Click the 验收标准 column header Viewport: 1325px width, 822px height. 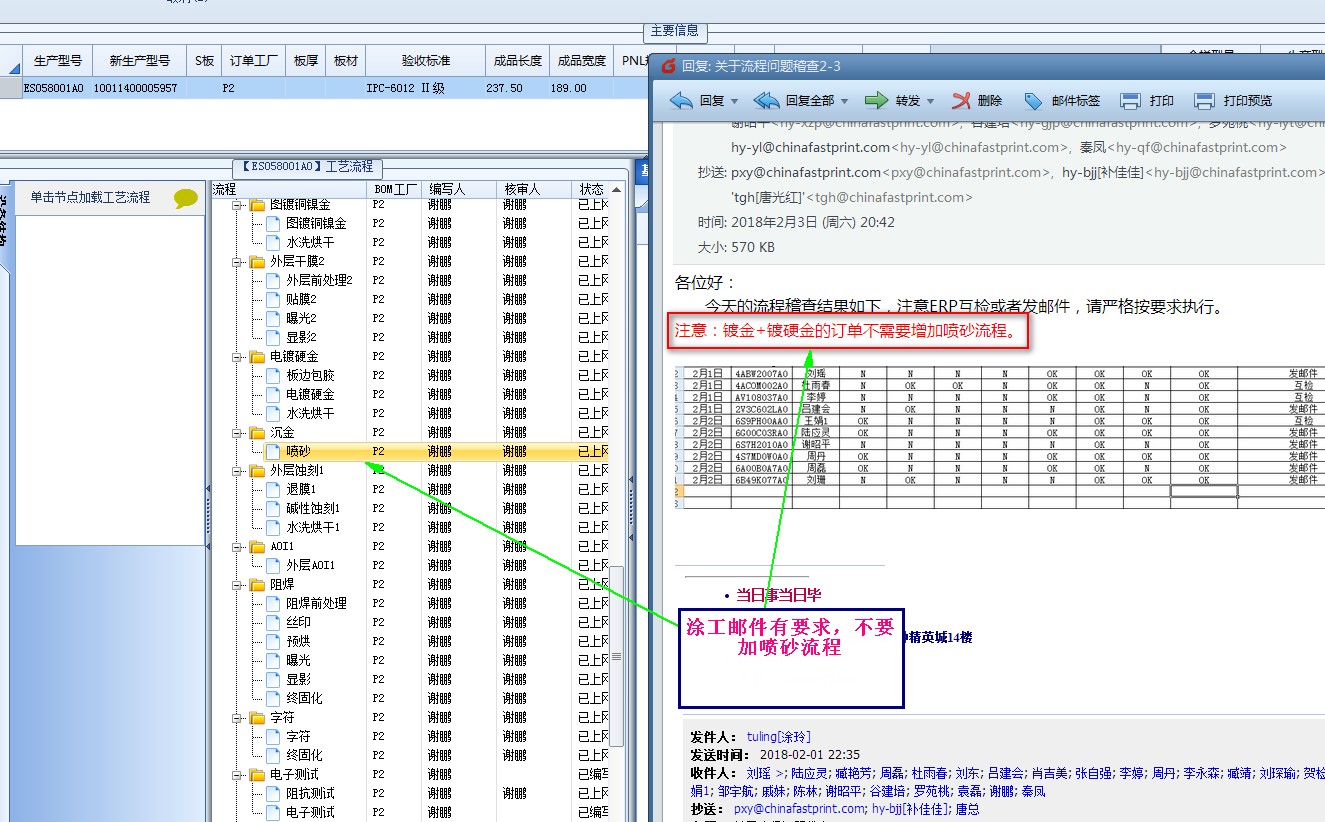[x=426, y=61]
